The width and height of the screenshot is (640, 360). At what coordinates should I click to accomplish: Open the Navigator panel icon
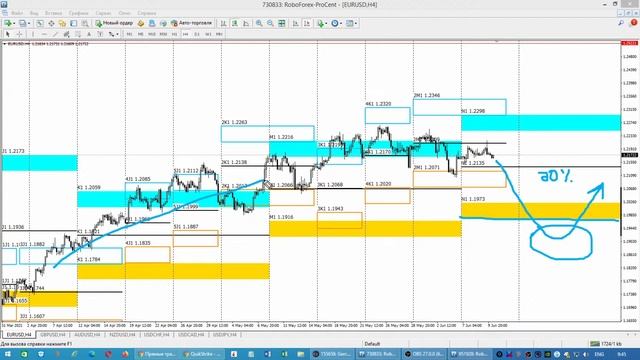click(62, 23)
